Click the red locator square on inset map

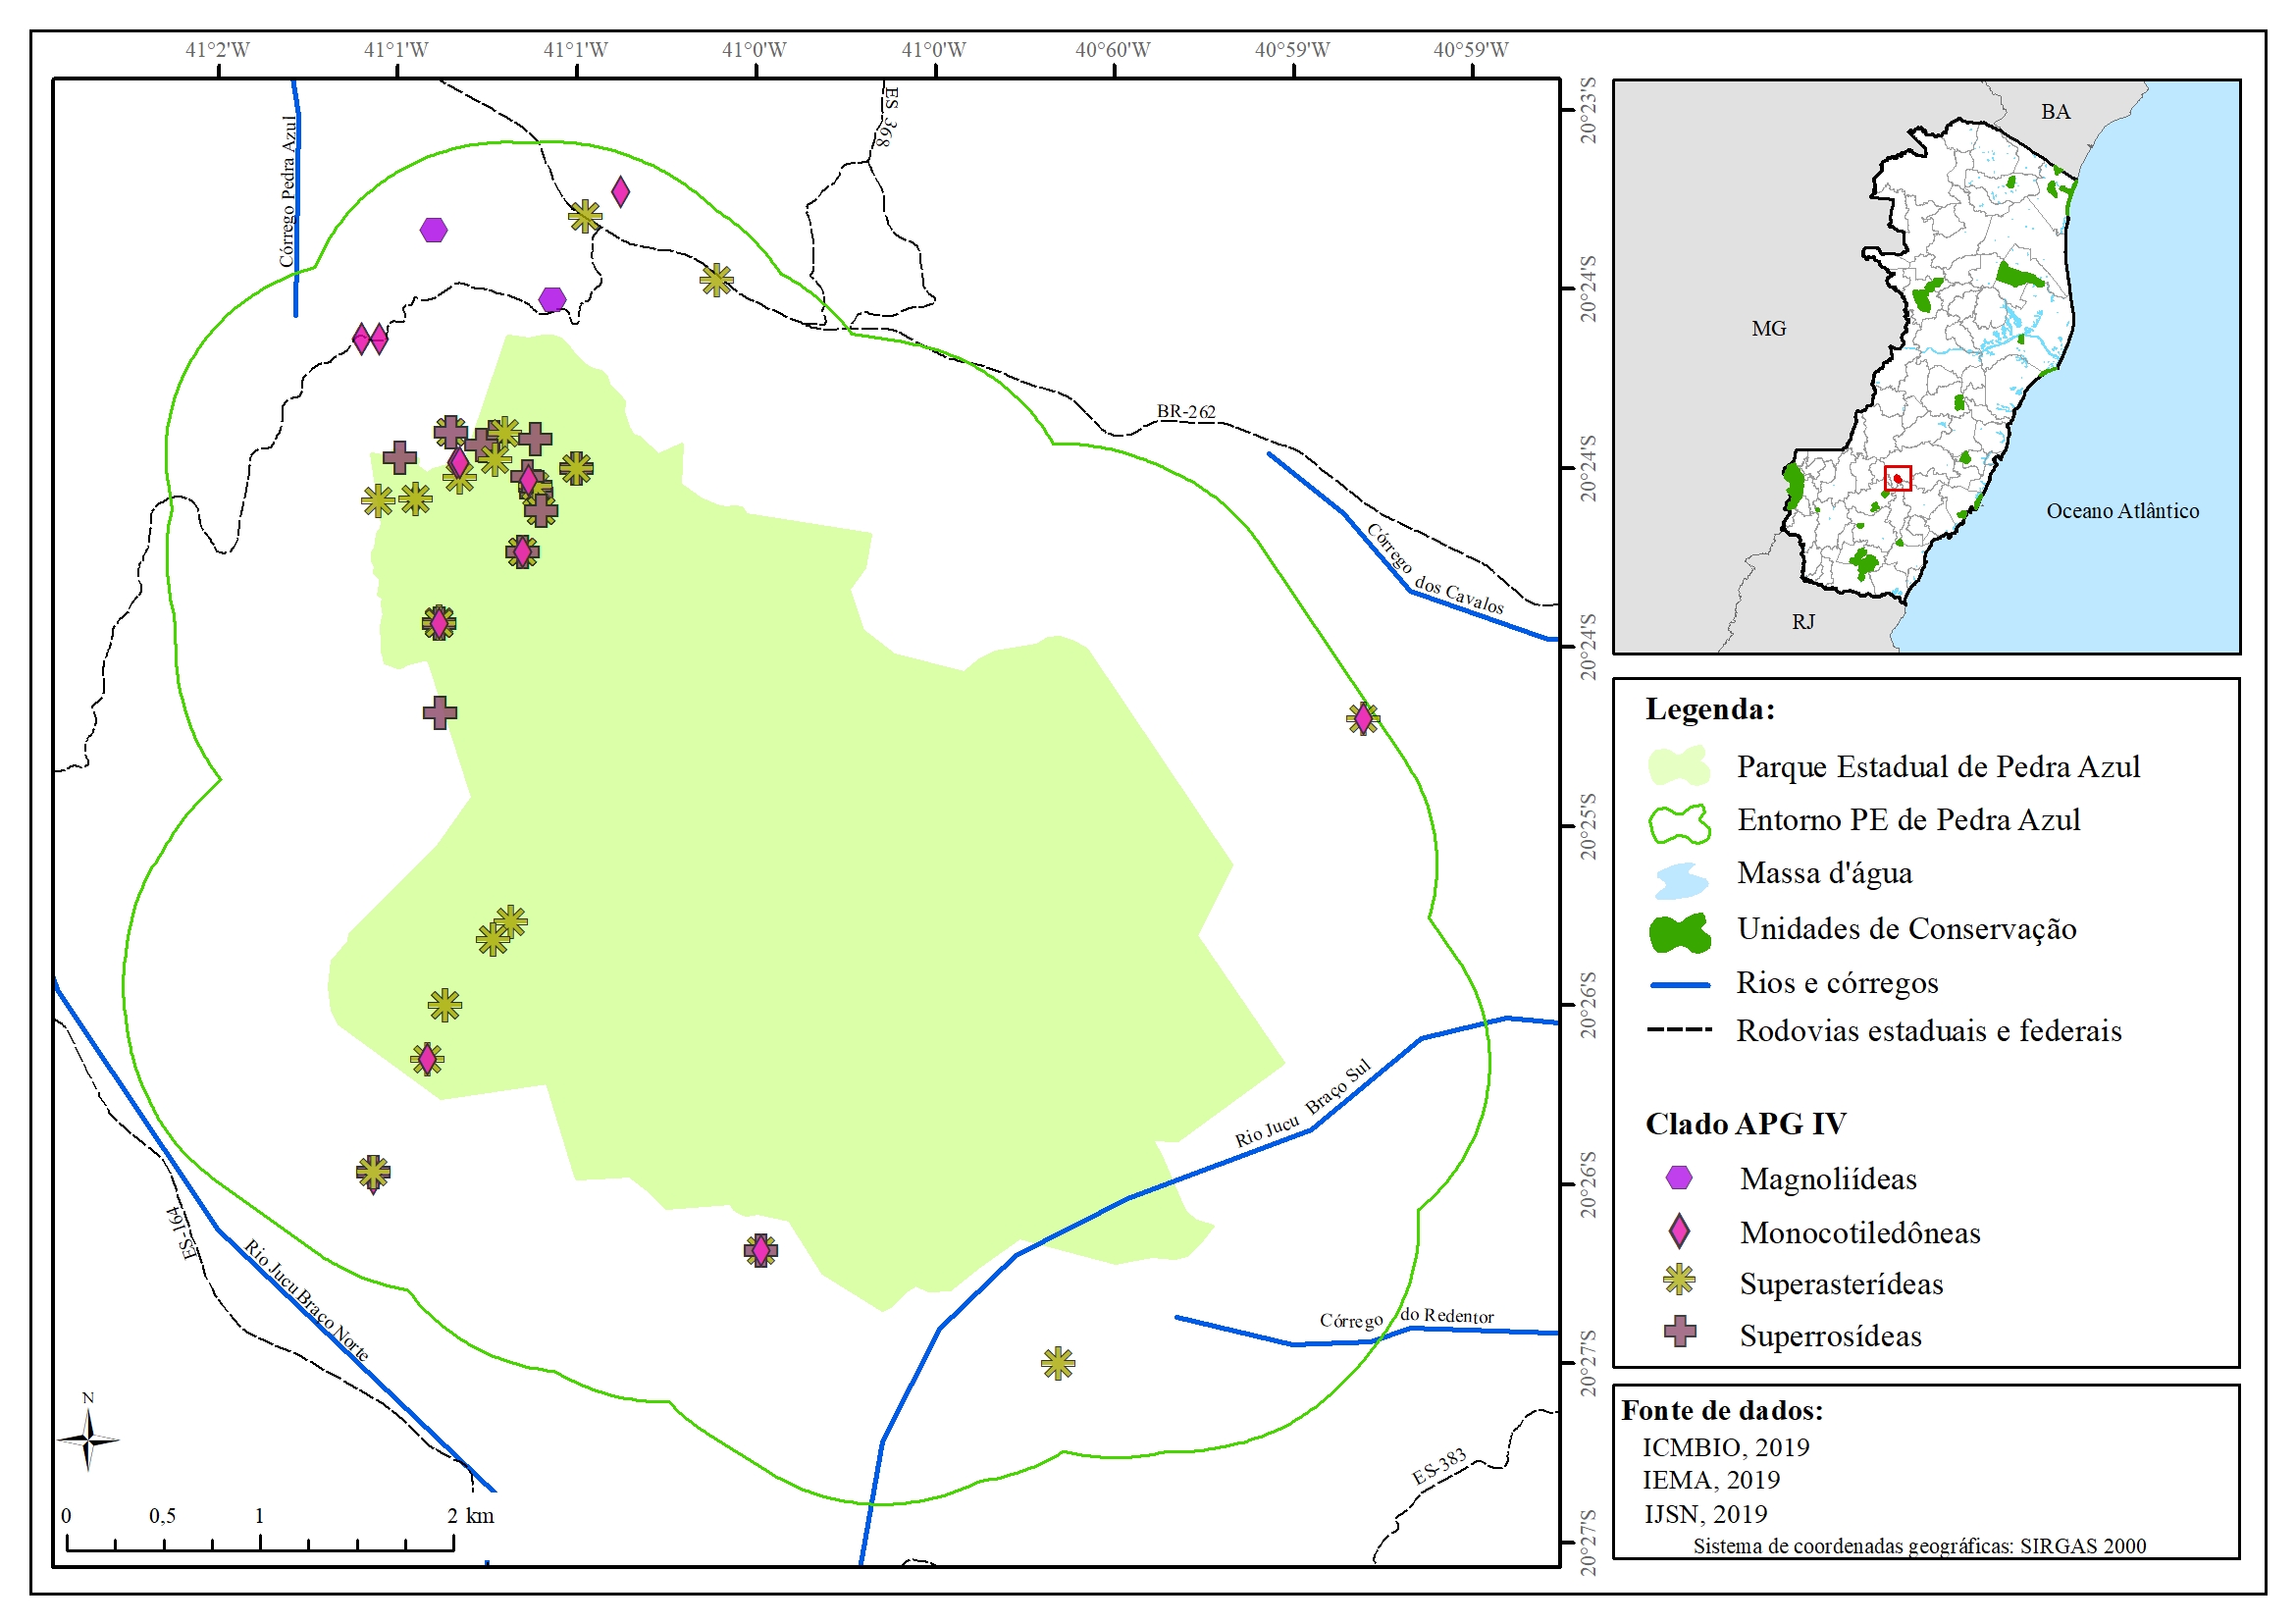click(x=1897, y=478)
